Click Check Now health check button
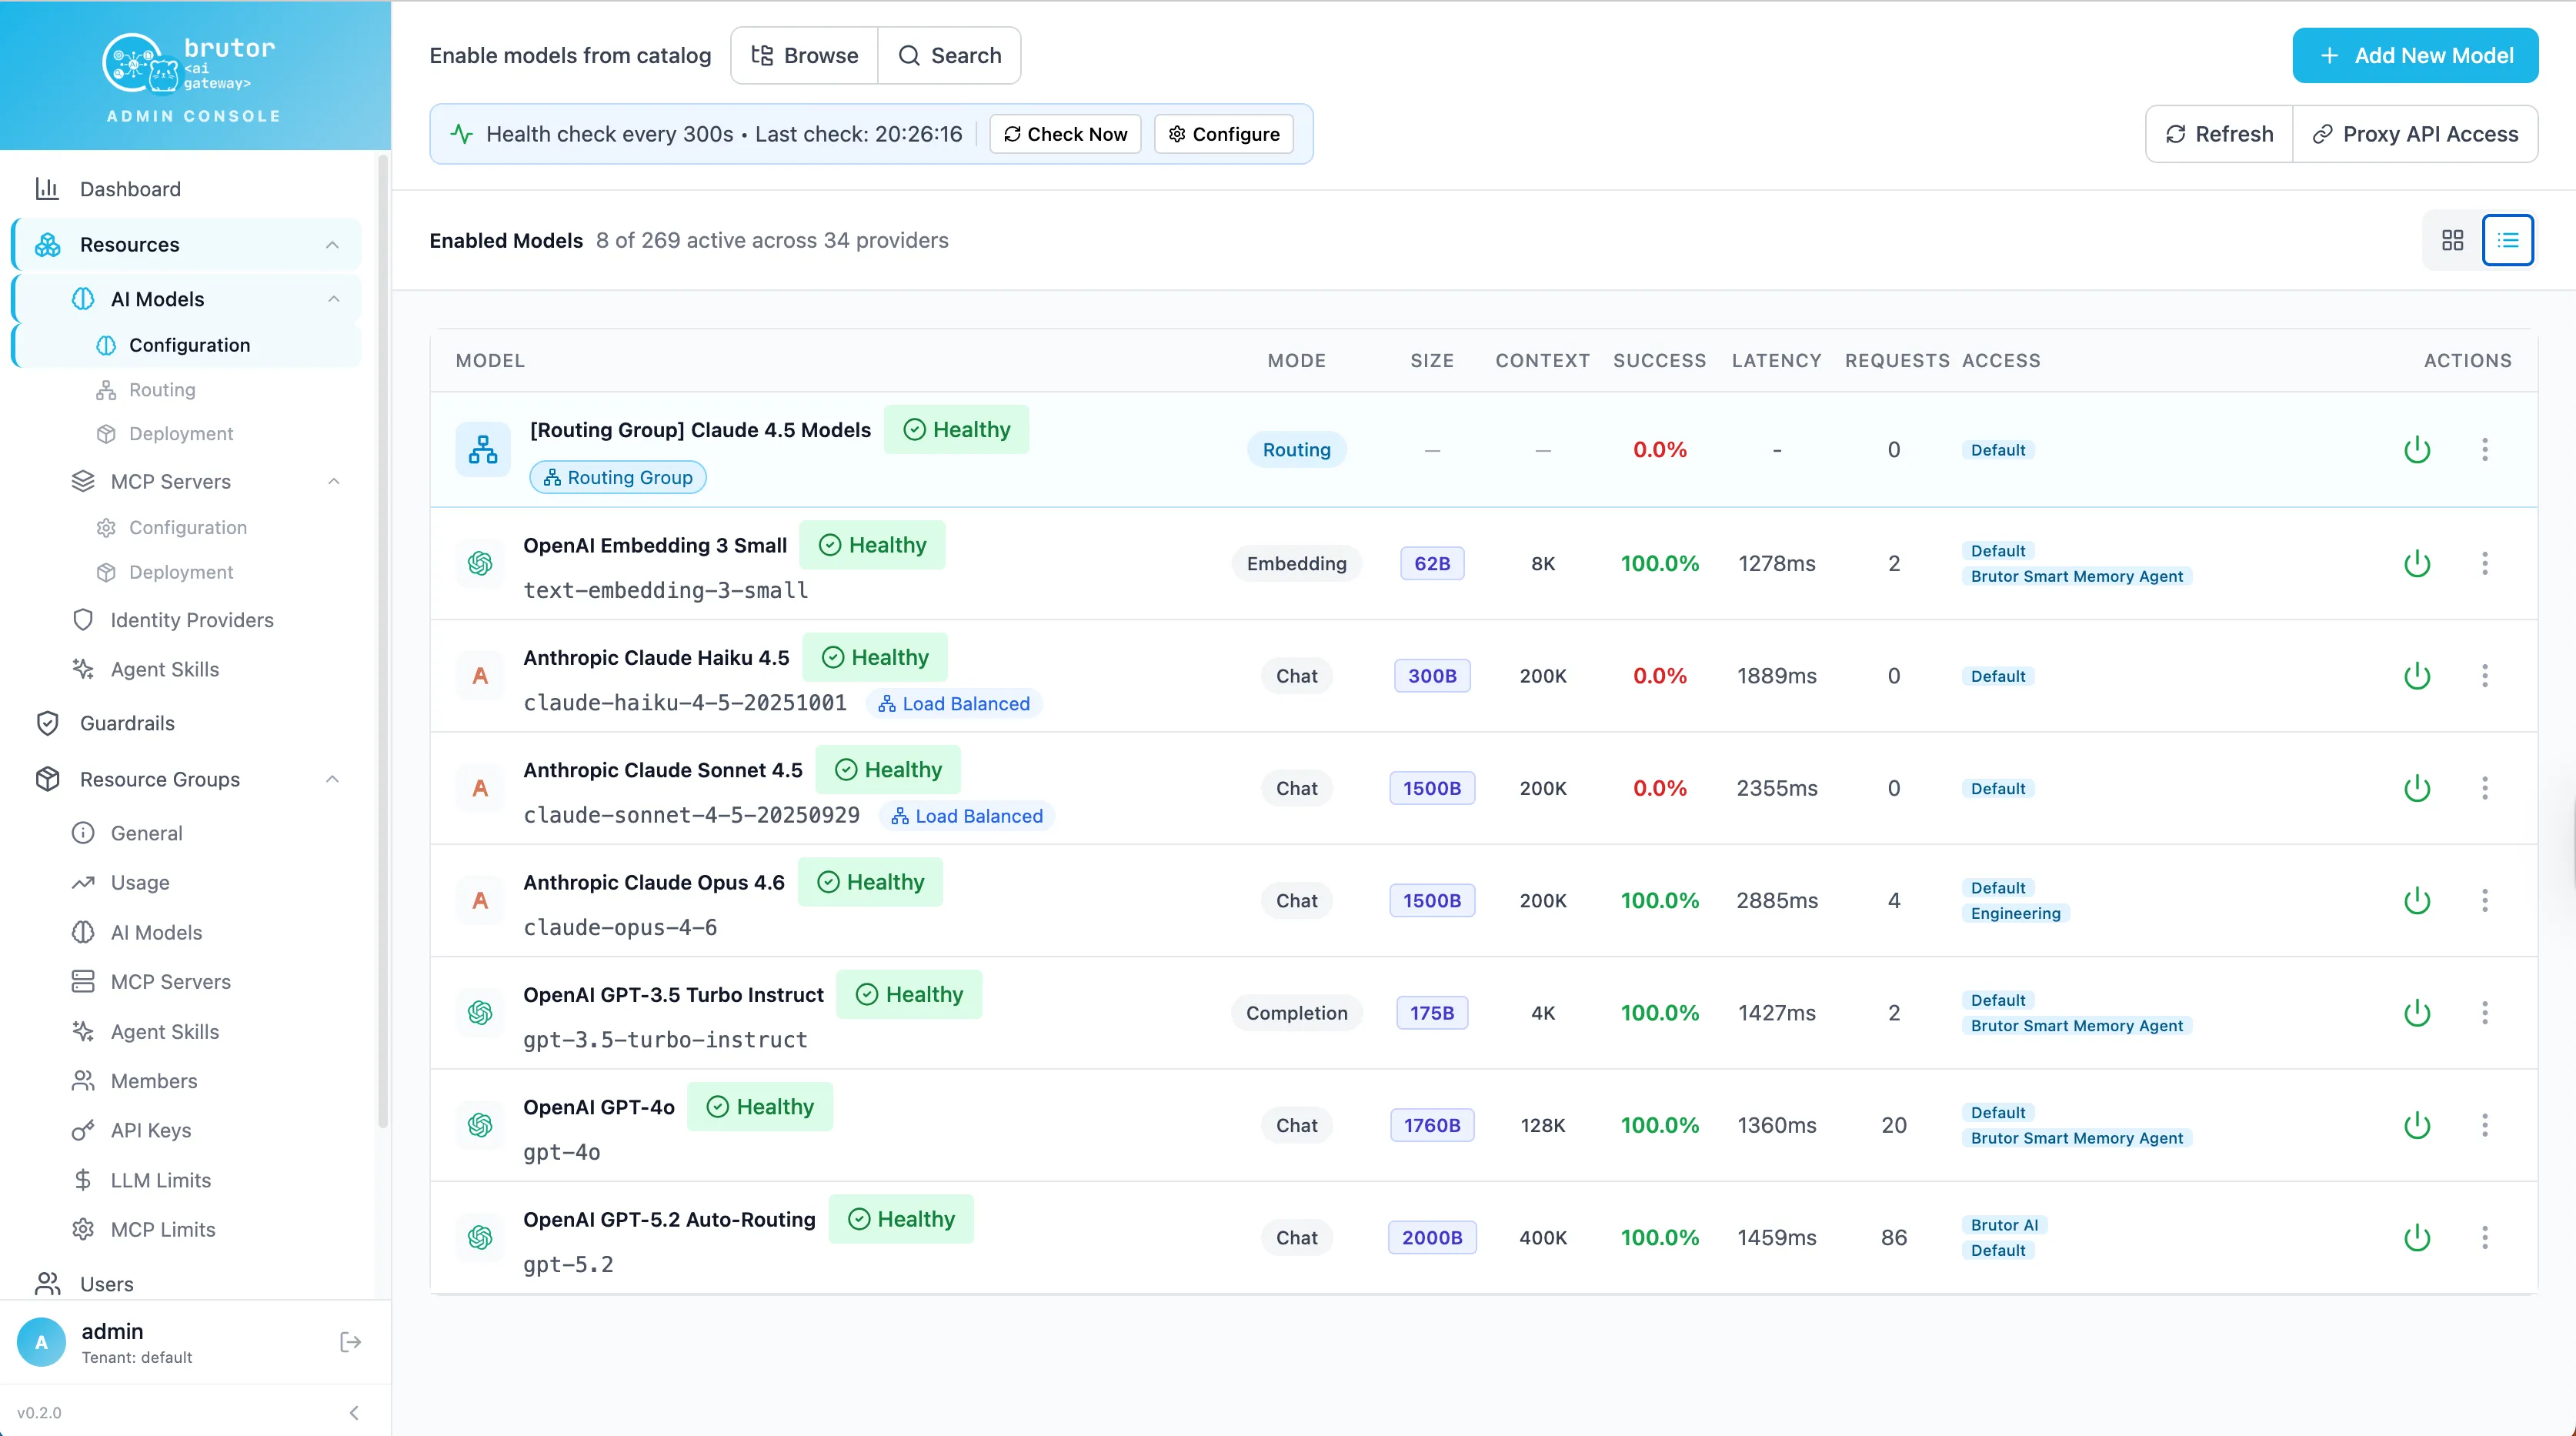Screen dimensions: 2576x1436 1065,134
